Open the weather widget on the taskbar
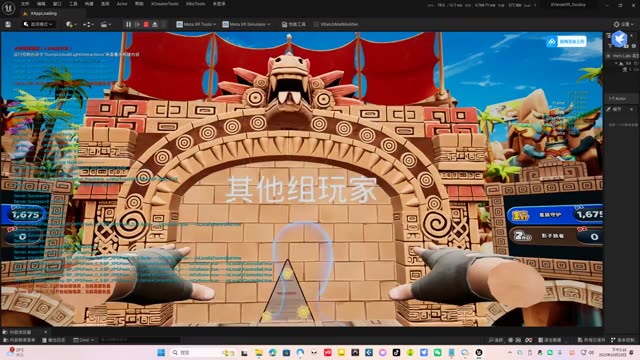The height and width of the screenshot is (360, 640). point(16,352)
